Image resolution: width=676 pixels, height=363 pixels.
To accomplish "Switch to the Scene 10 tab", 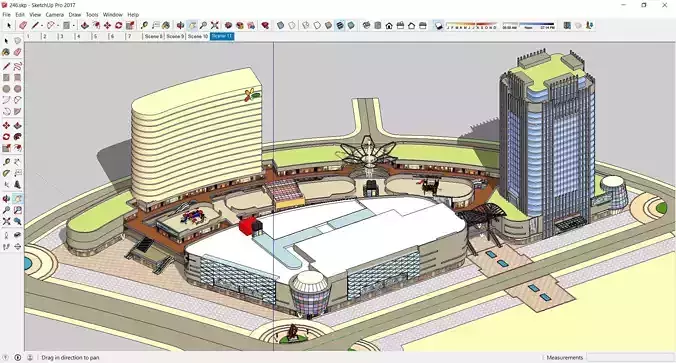I will pyautogui.click(x=198, y=36).
